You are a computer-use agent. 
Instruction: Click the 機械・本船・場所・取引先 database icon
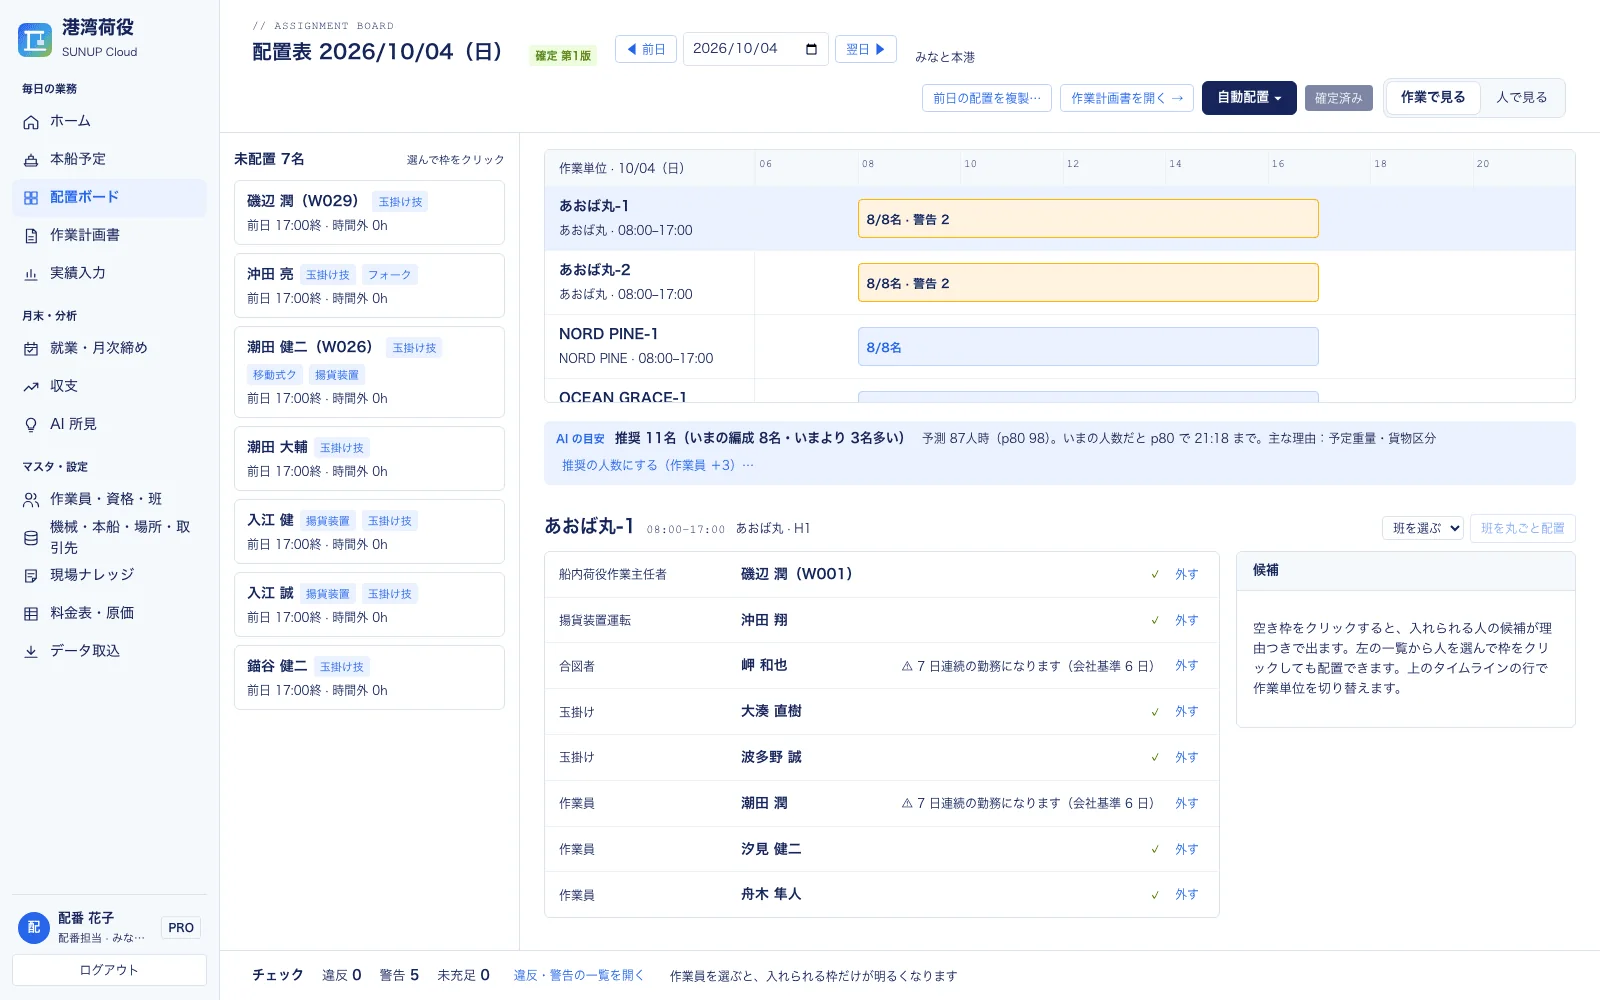[31, 538]
